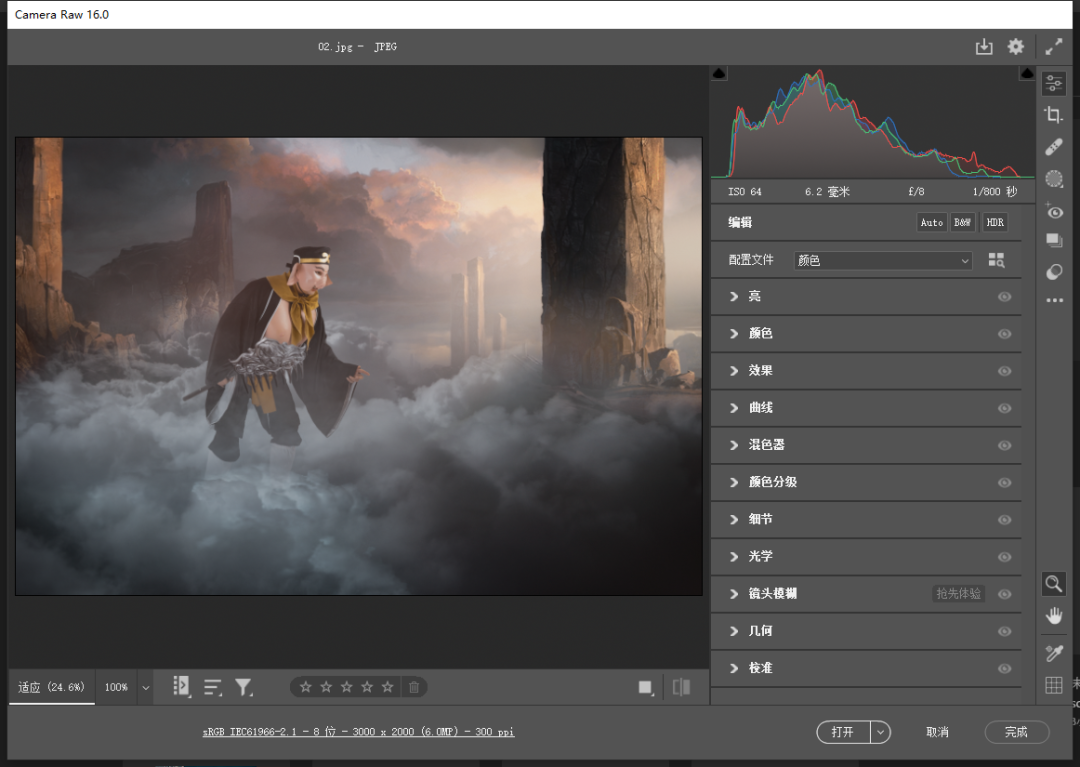The height and width of the screenshot is (767, 1080).
Task: Expand the 亮 panel chevron
Action: [x=734, y=297]
